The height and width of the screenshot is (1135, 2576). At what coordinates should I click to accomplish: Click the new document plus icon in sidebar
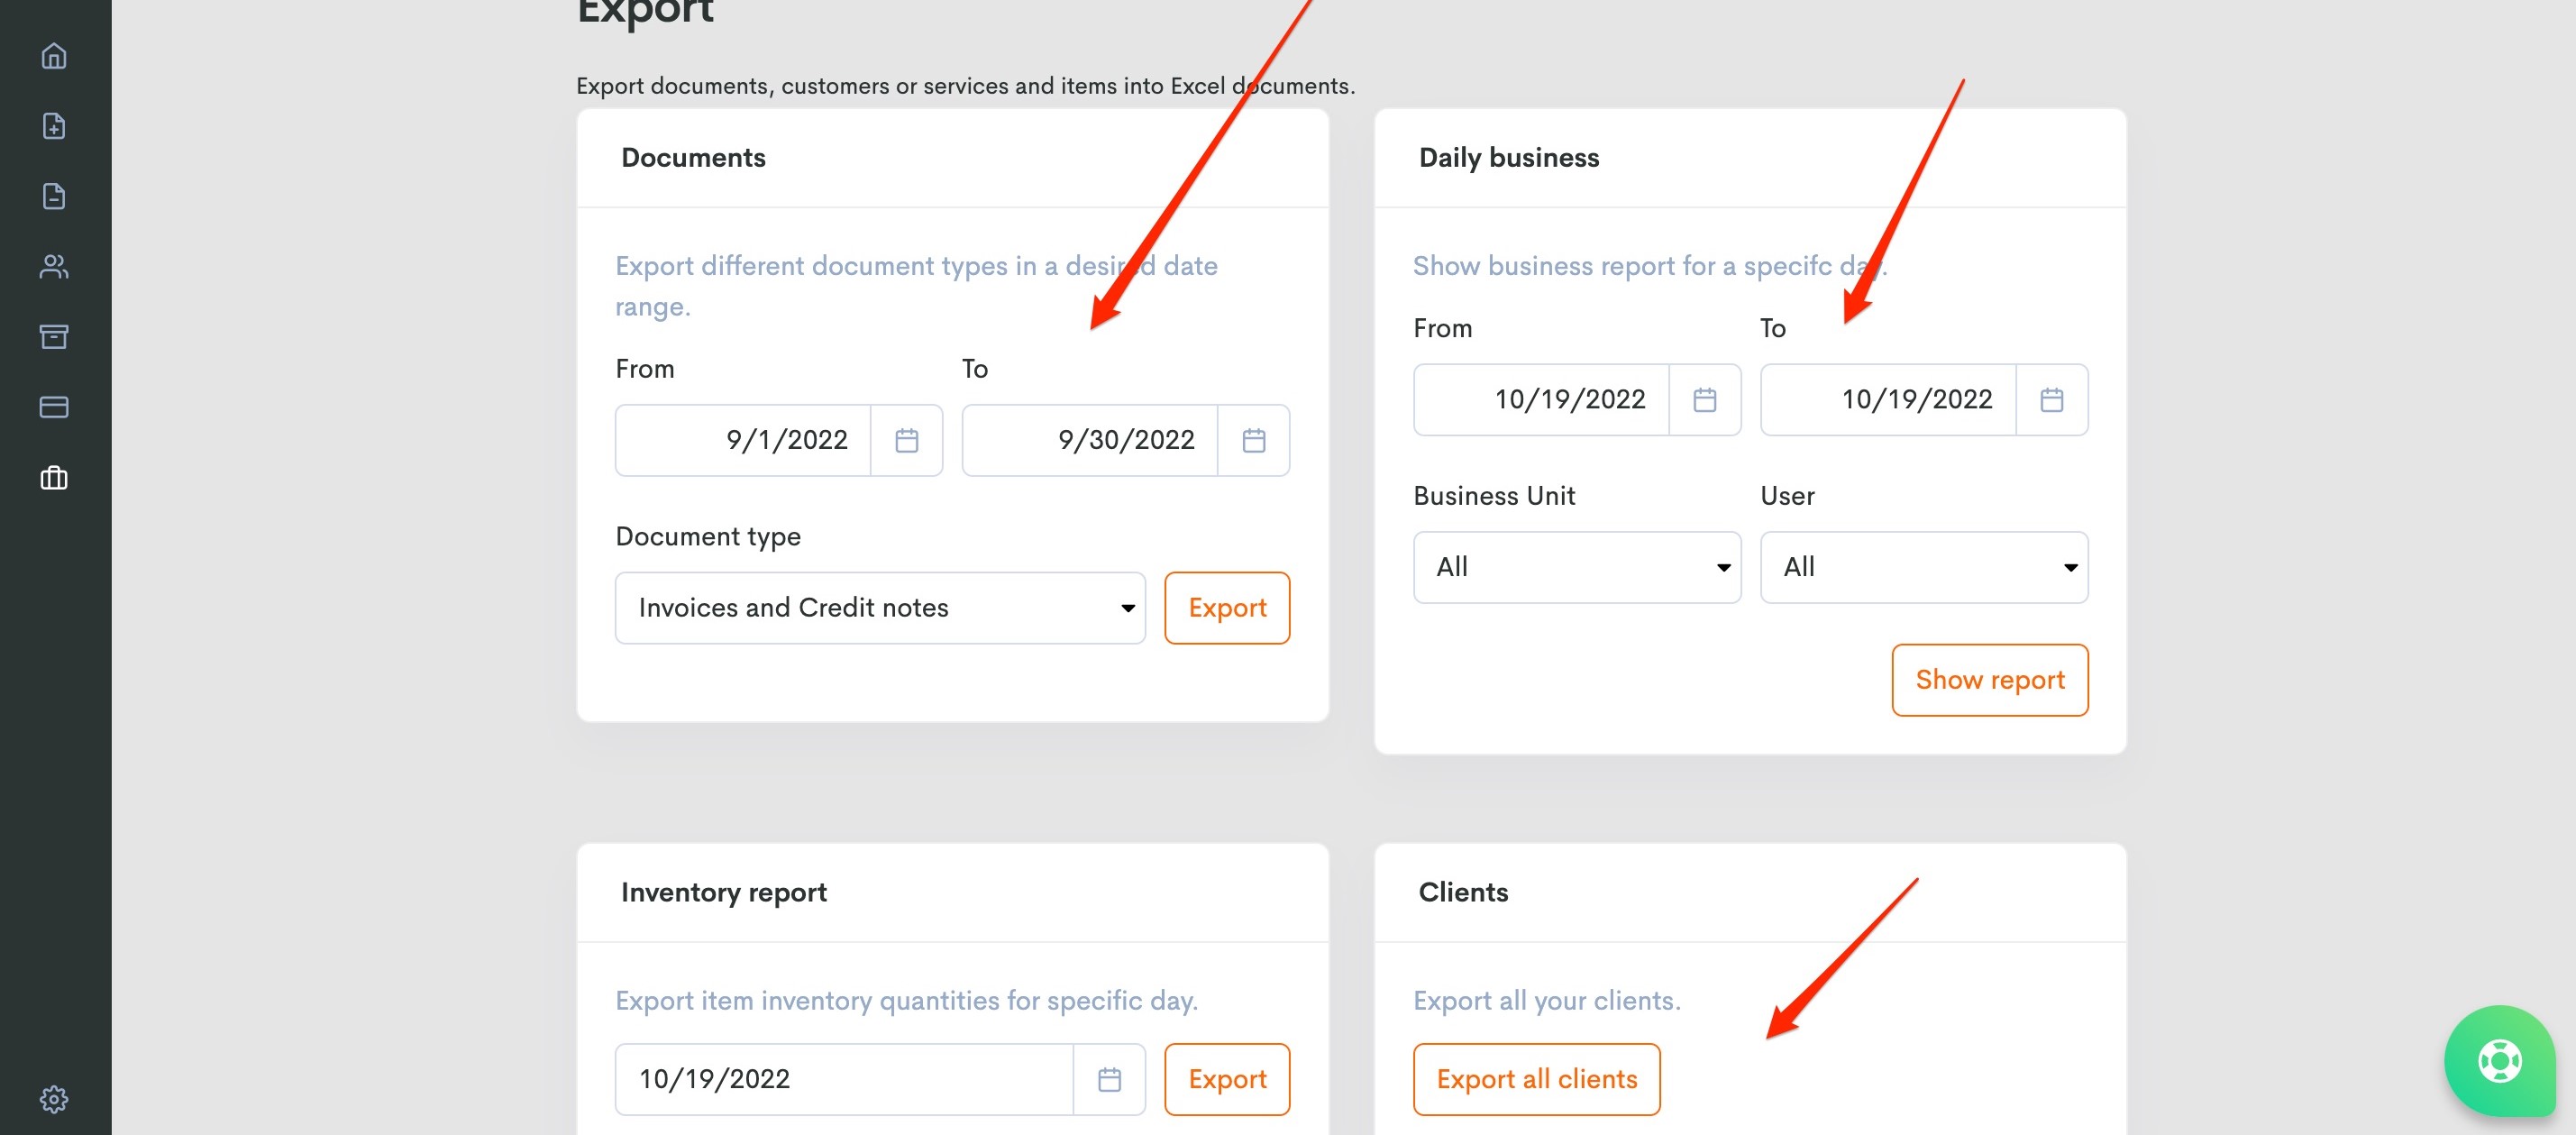tap(54, 126)
